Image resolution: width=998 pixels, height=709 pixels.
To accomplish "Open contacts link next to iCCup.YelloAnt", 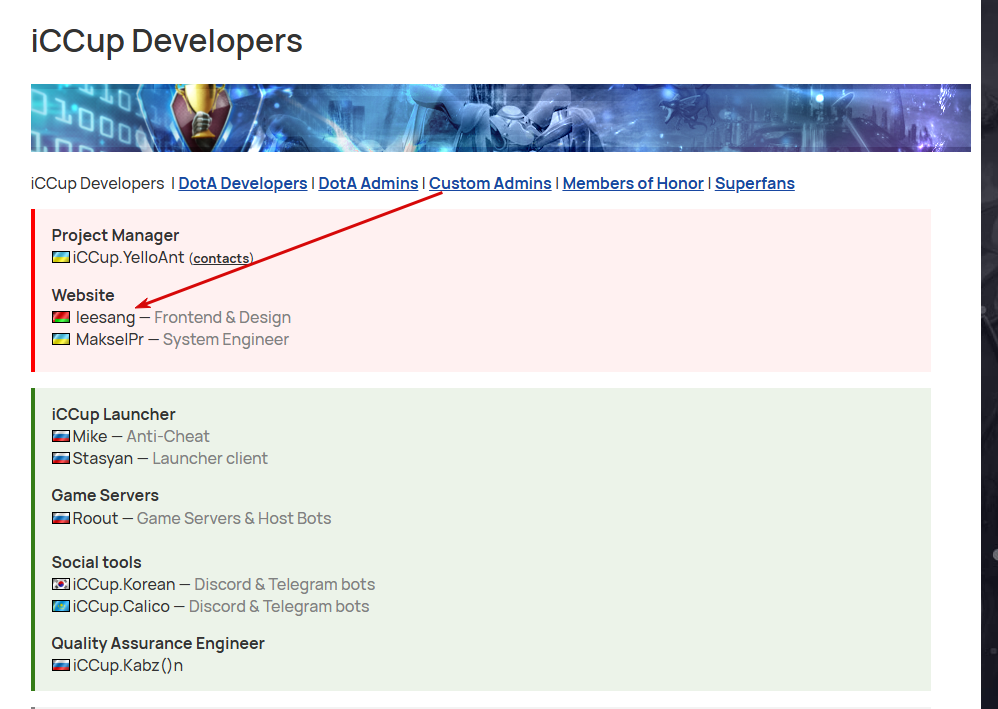I will coord(221,258).
